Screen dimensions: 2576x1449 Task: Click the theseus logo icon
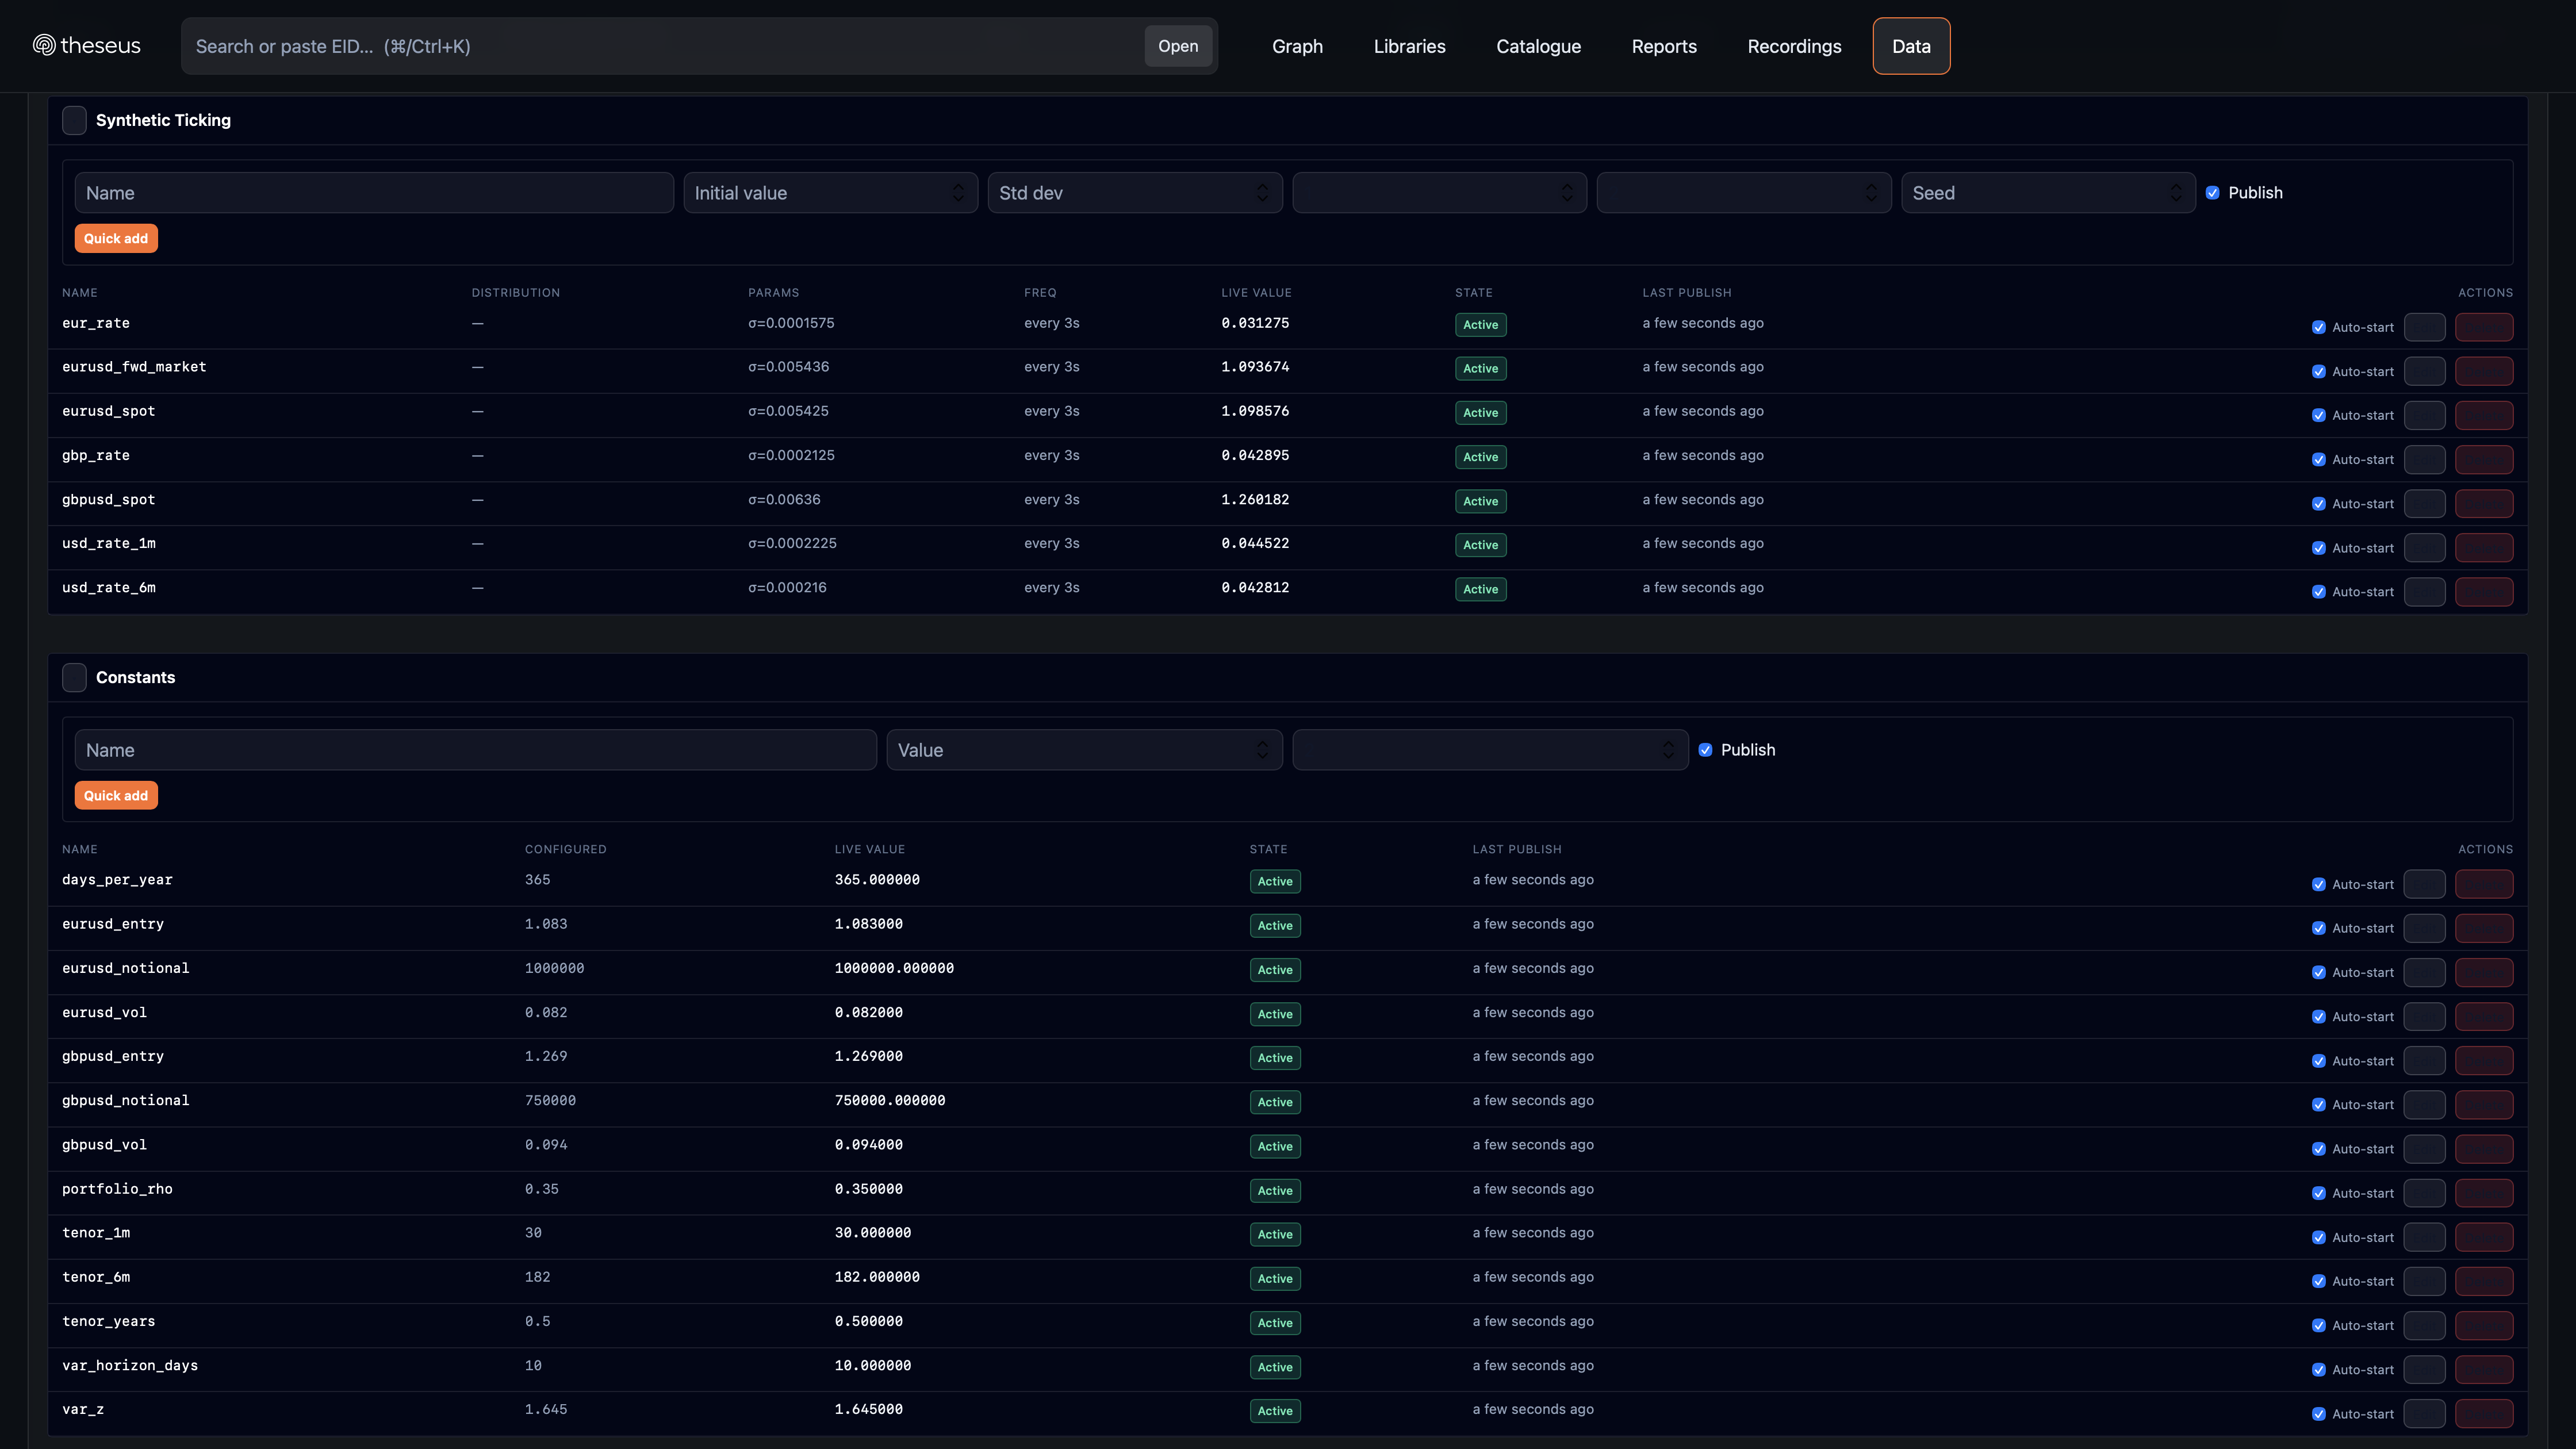44,45
